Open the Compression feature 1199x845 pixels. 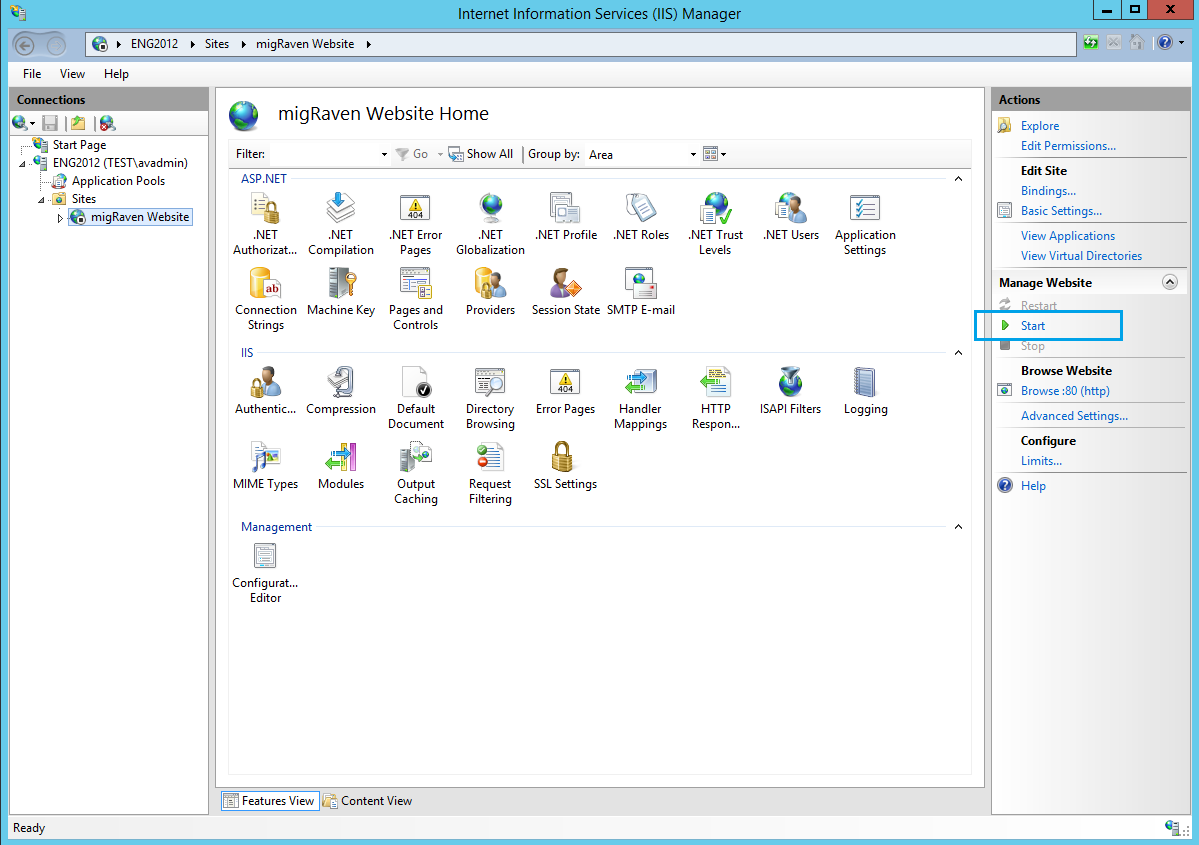tap(340, 391)
